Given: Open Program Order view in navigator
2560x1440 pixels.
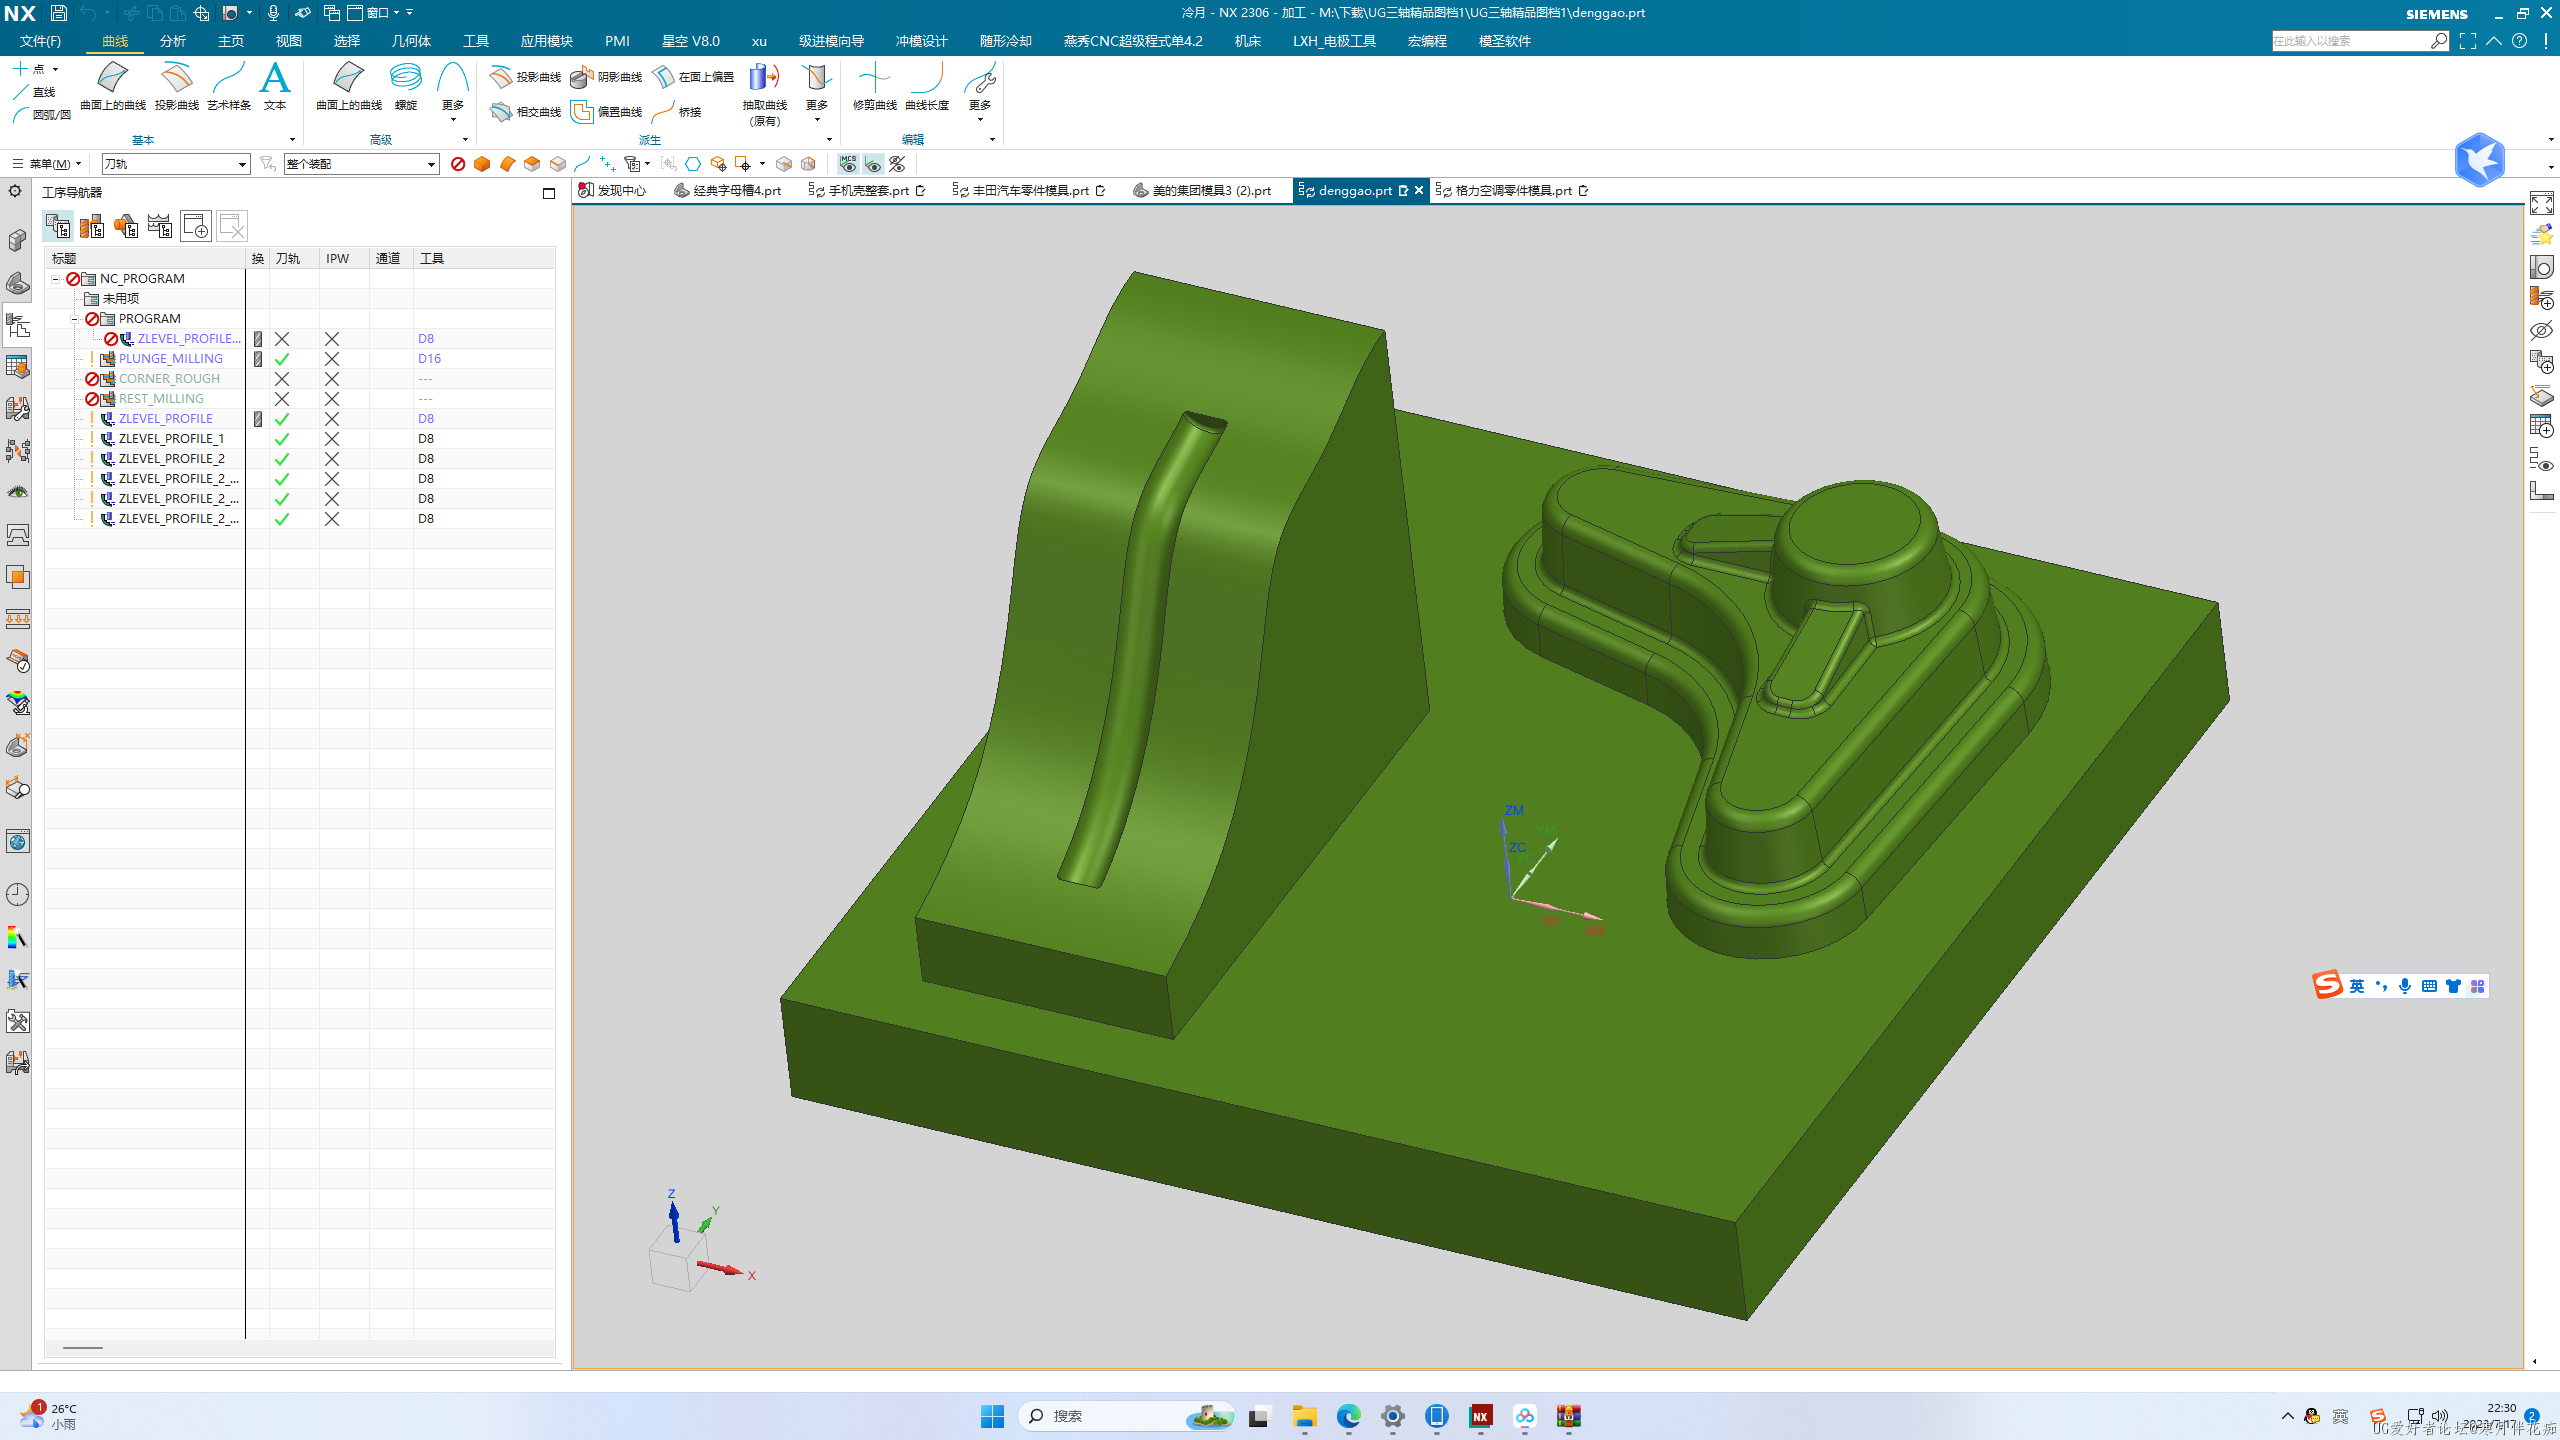Looking at the screenshot, I should (58, 226).
